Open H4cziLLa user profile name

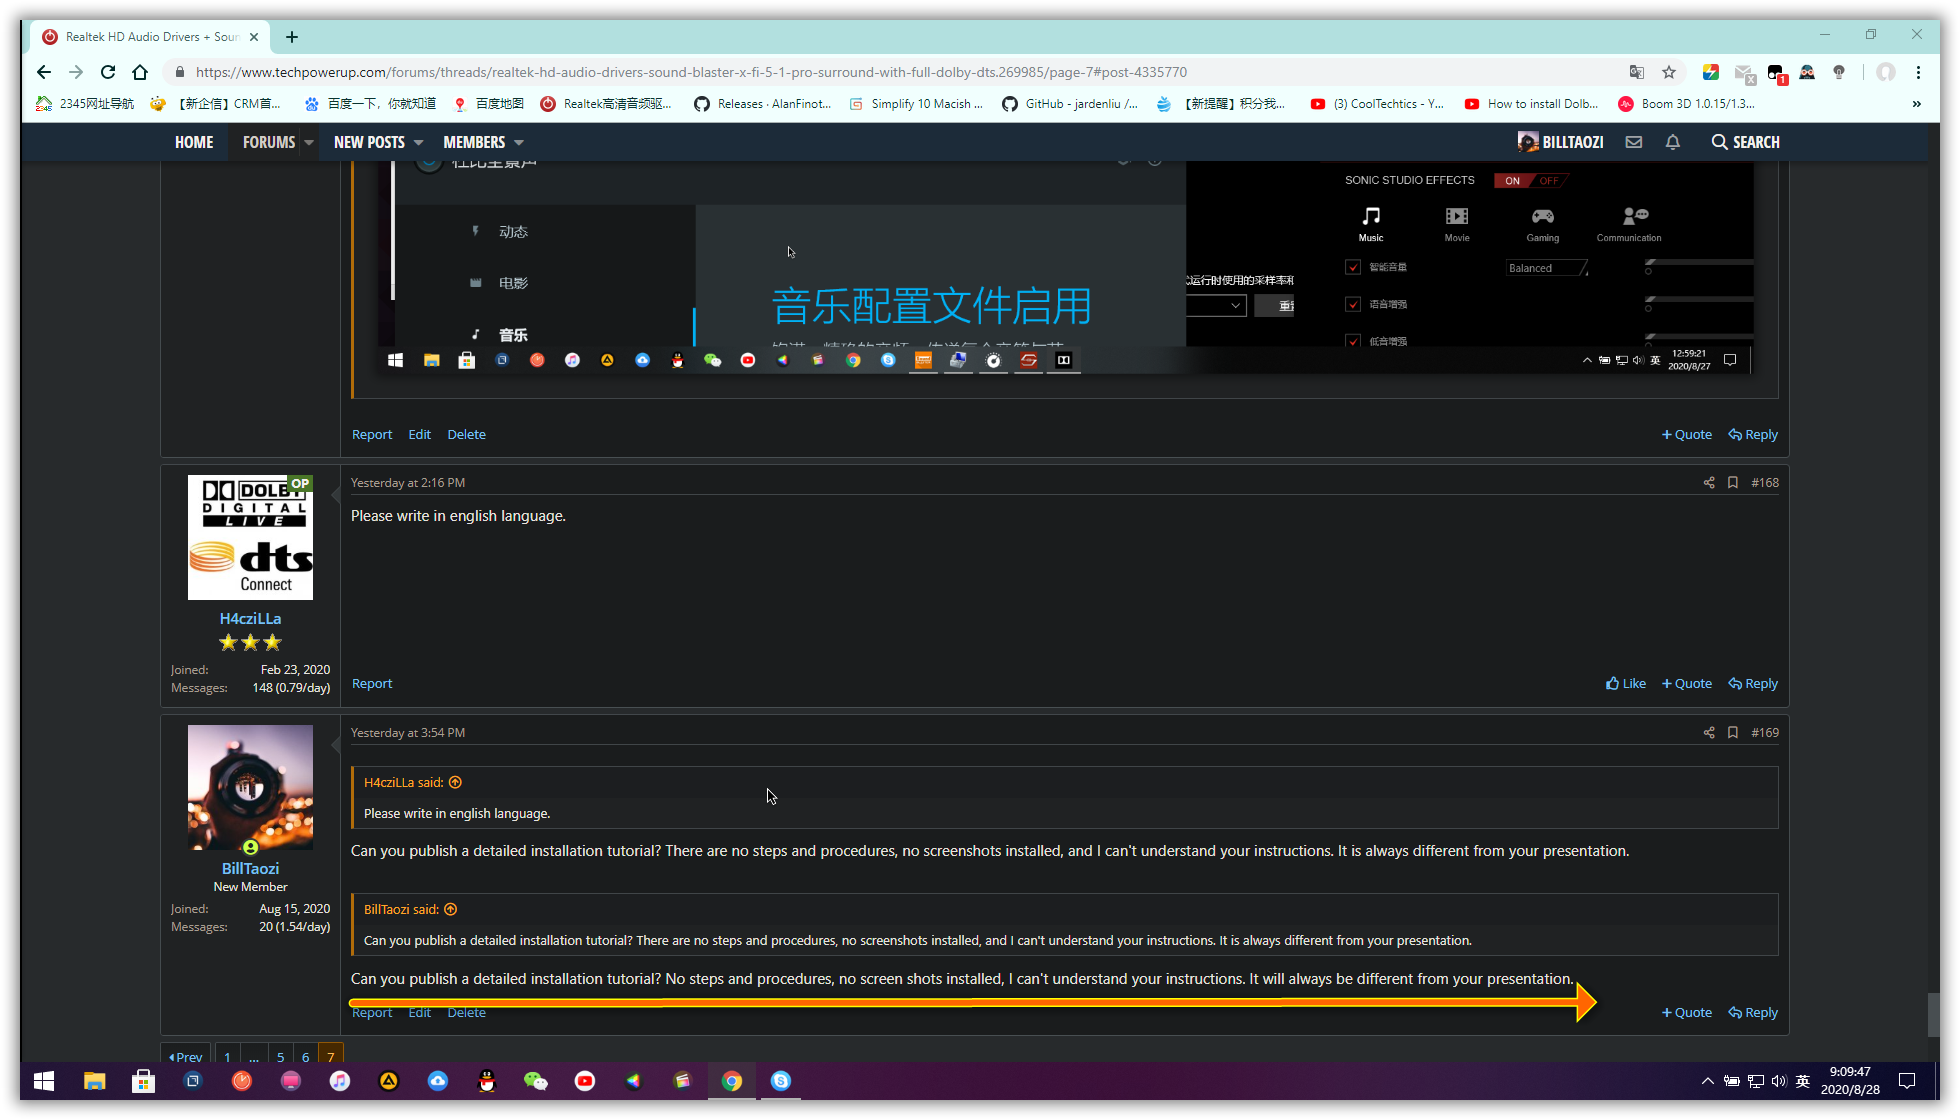[250, 619]
